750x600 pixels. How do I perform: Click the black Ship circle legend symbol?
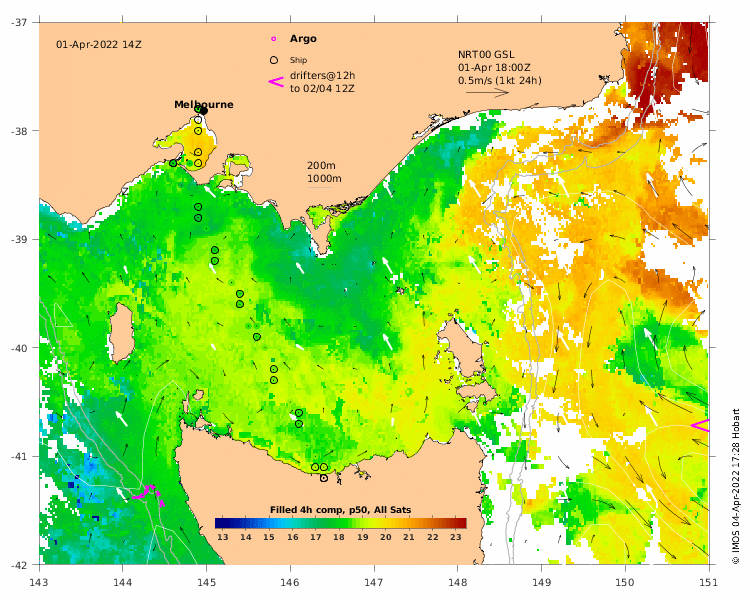tap(274, 60)
